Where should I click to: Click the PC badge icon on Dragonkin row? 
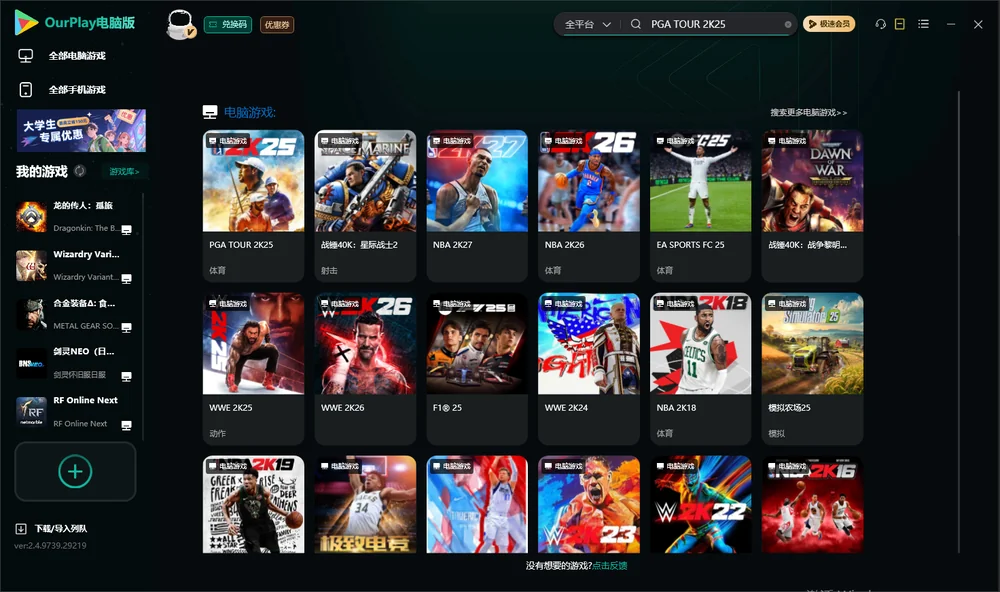[126, 230]
